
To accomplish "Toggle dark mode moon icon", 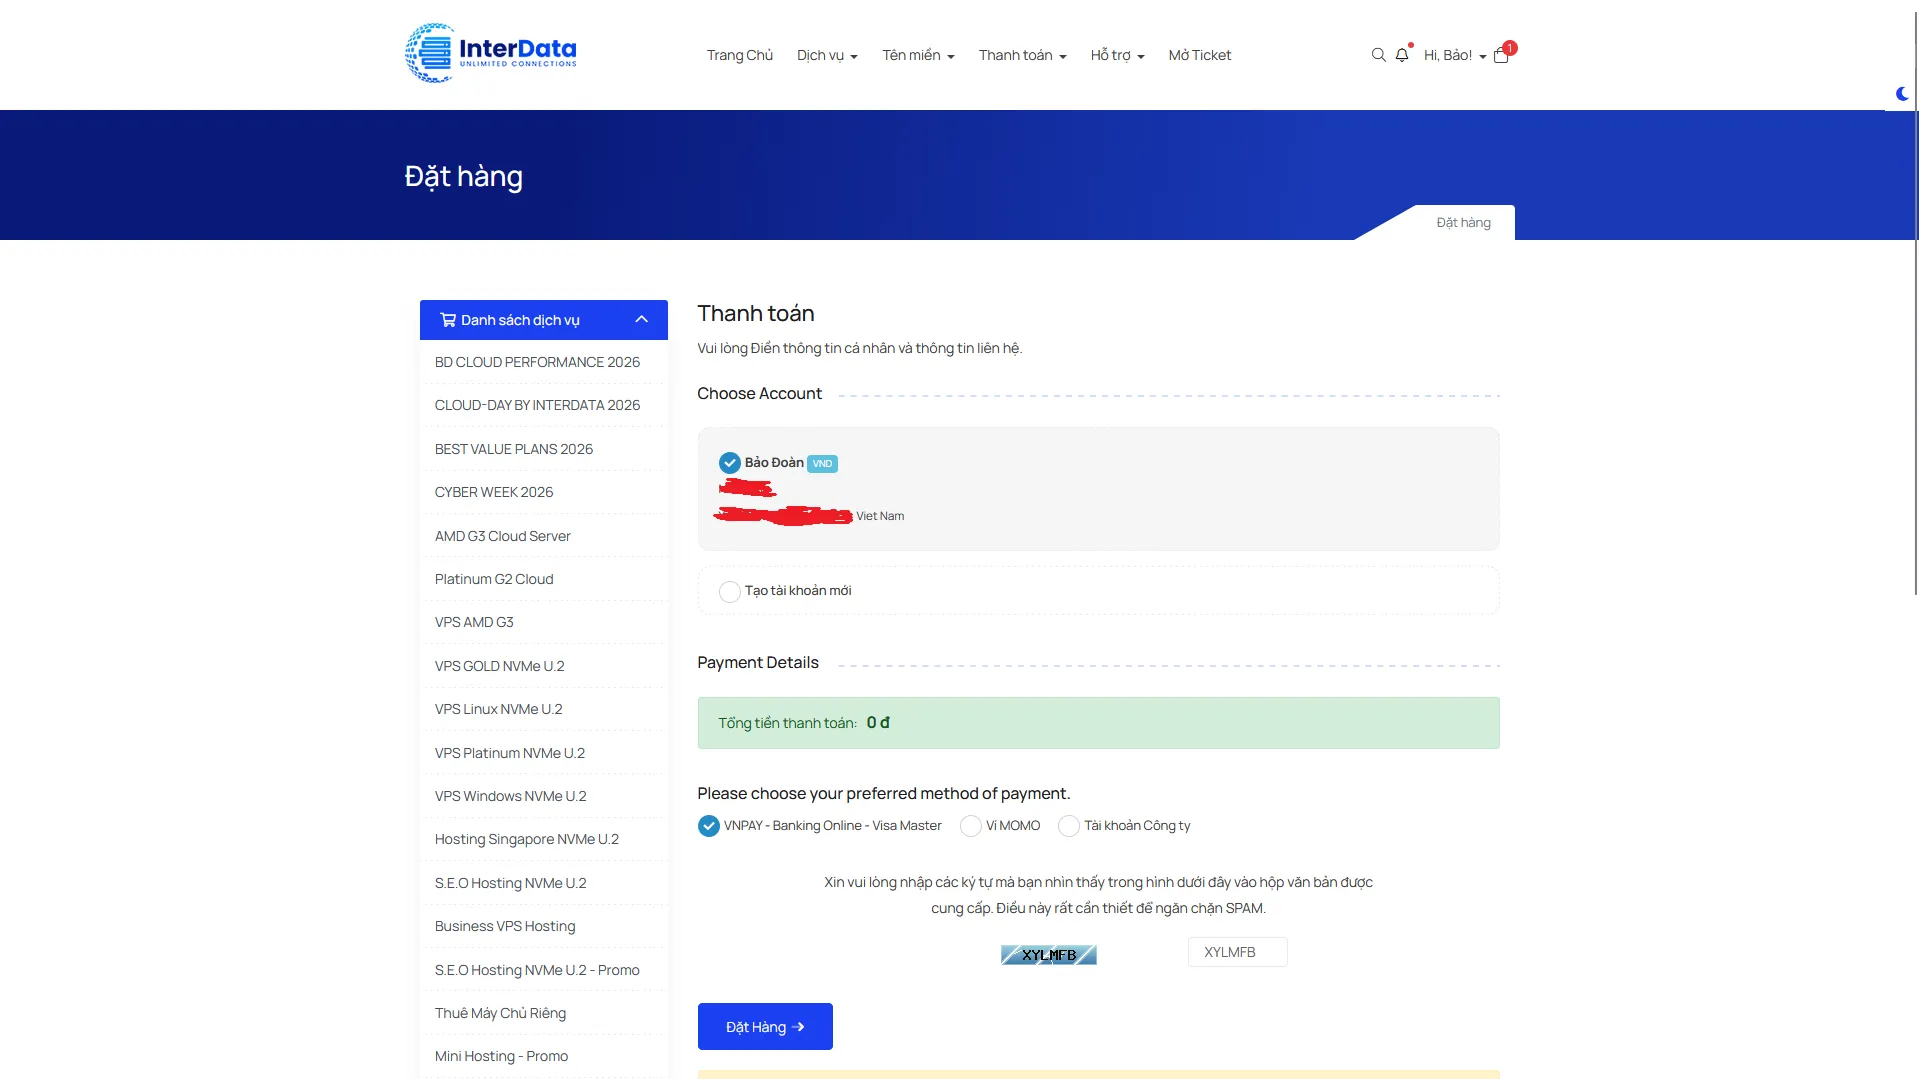I will pos(1902,93).
